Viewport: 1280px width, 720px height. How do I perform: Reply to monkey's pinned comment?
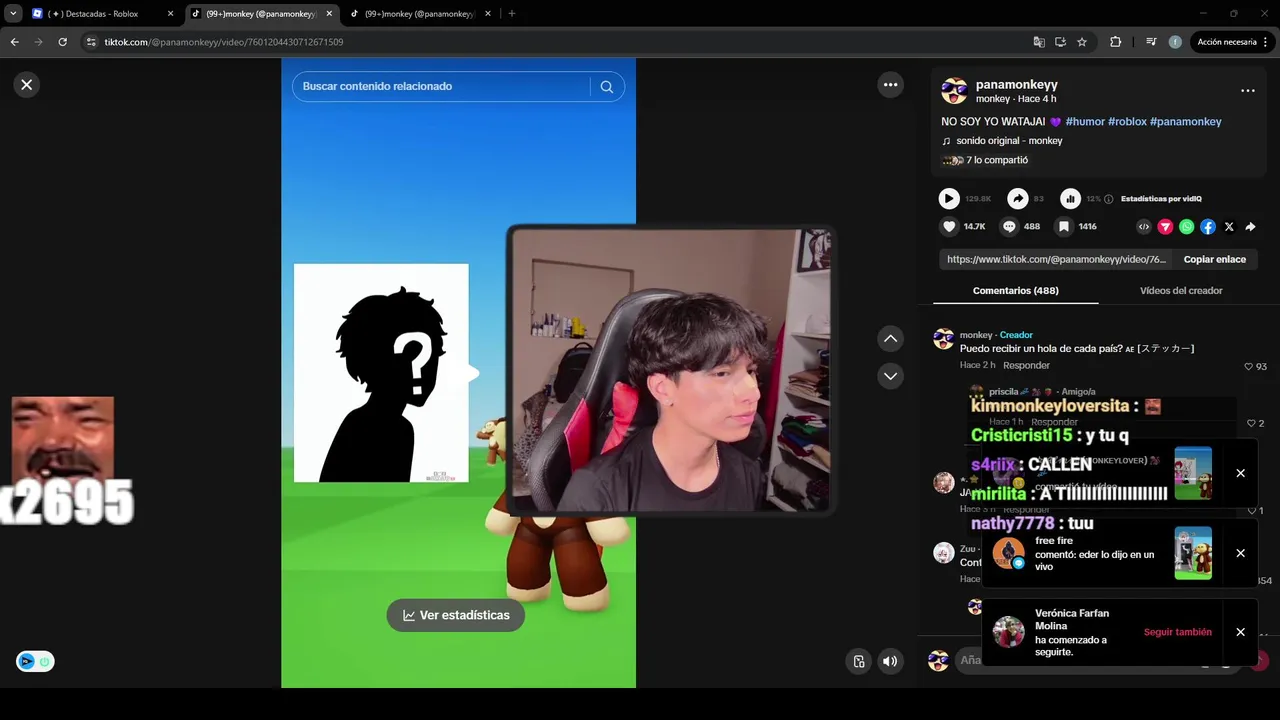pos(1026,366)
